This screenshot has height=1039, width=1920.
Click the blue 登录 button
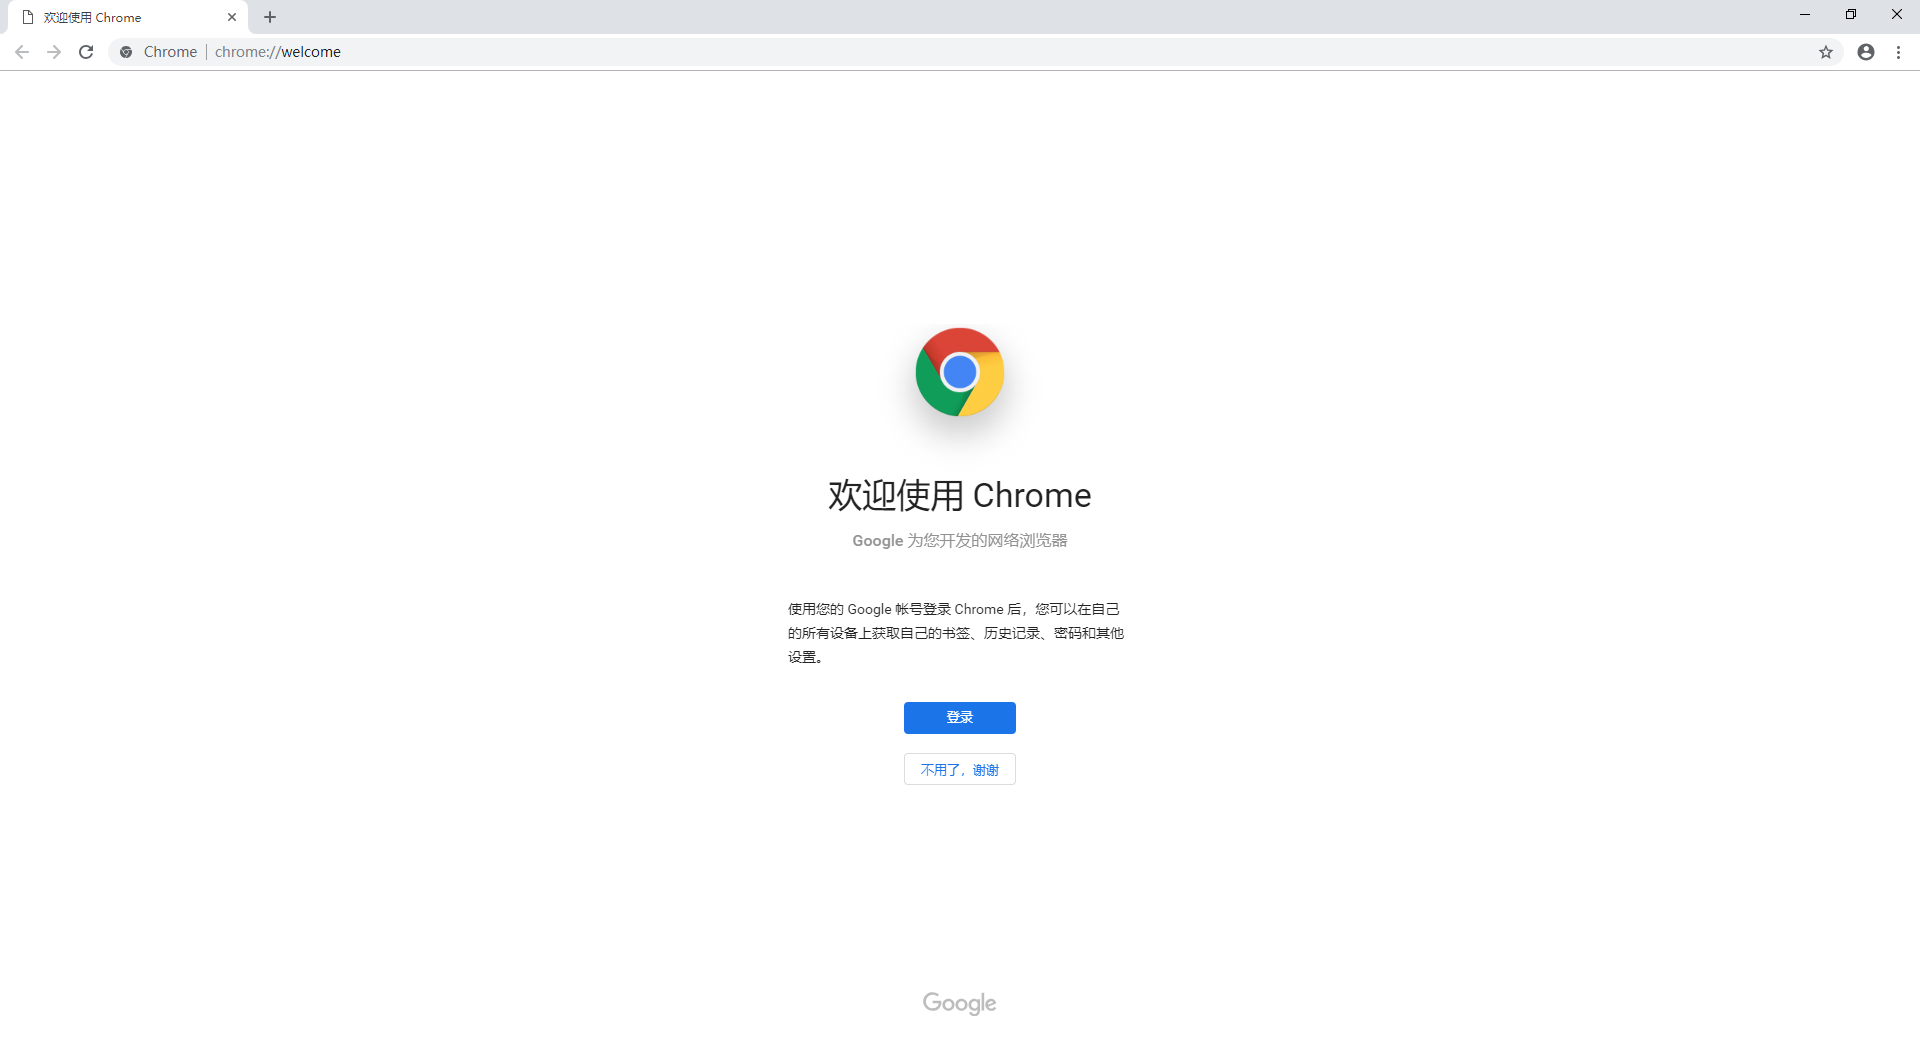[960, 717]
